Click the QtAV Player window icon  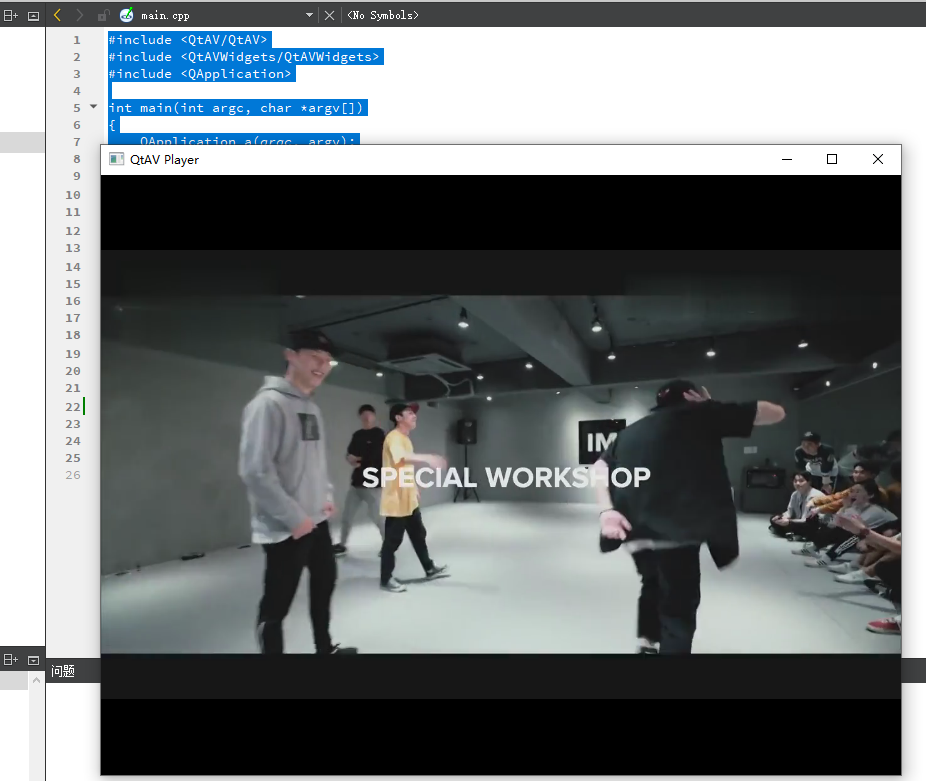coord(116,160)
